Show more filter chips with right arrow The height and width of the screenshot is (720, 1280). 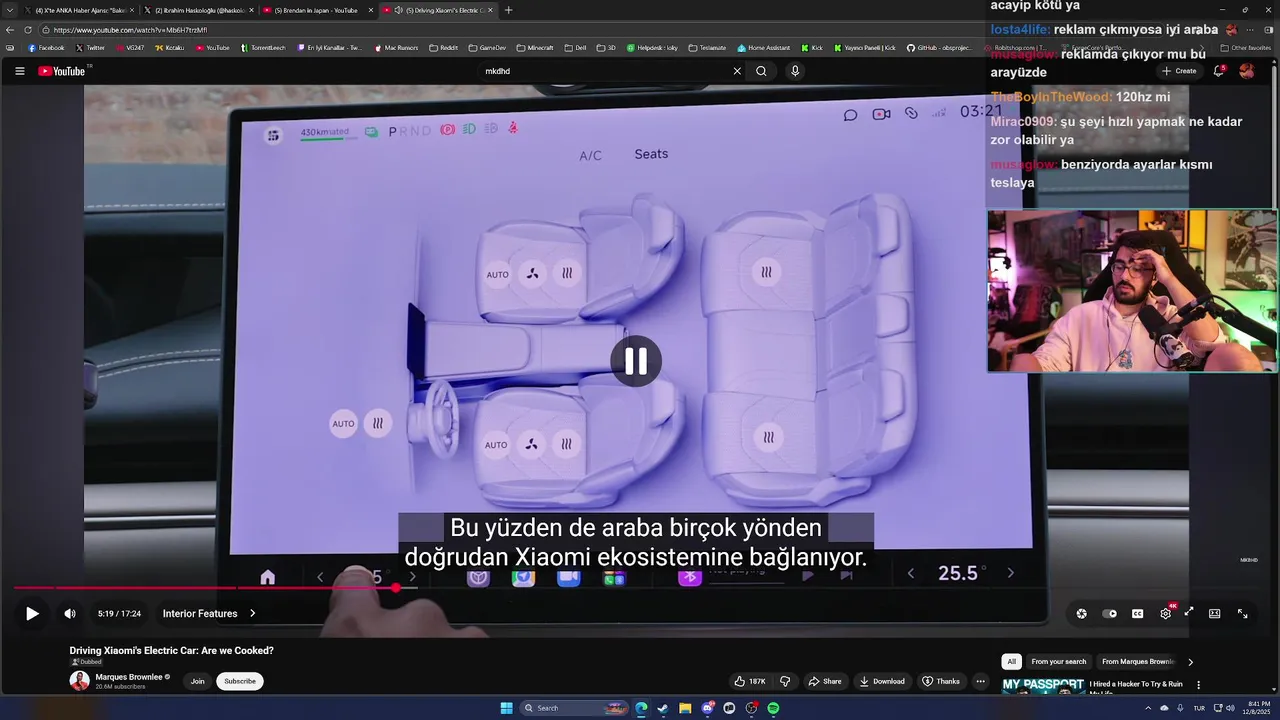click(x=1190, y=661)
